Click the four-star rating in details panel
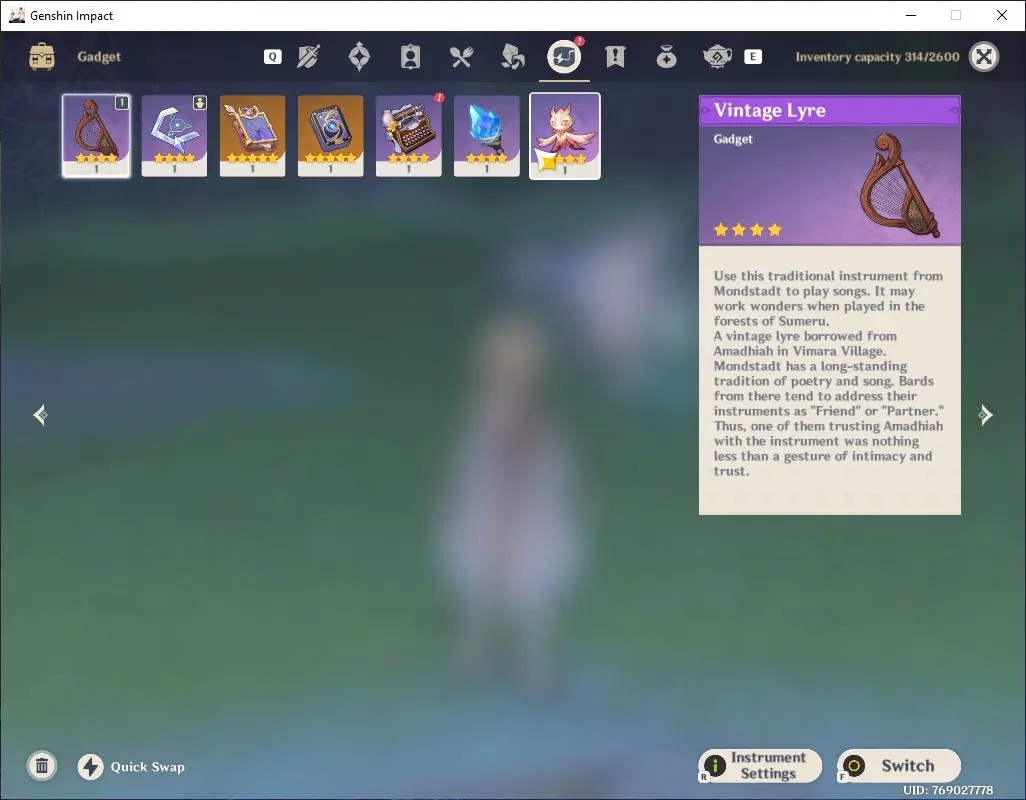Viewport: 1026px width, 800px height. [747, 230]
